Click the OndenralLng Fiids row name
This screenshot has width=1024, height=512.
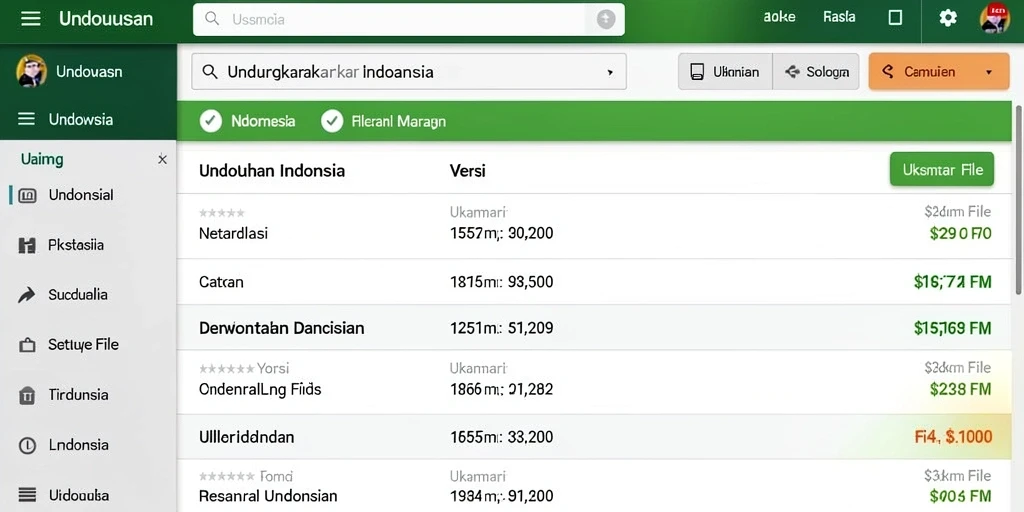coord(260,390)
